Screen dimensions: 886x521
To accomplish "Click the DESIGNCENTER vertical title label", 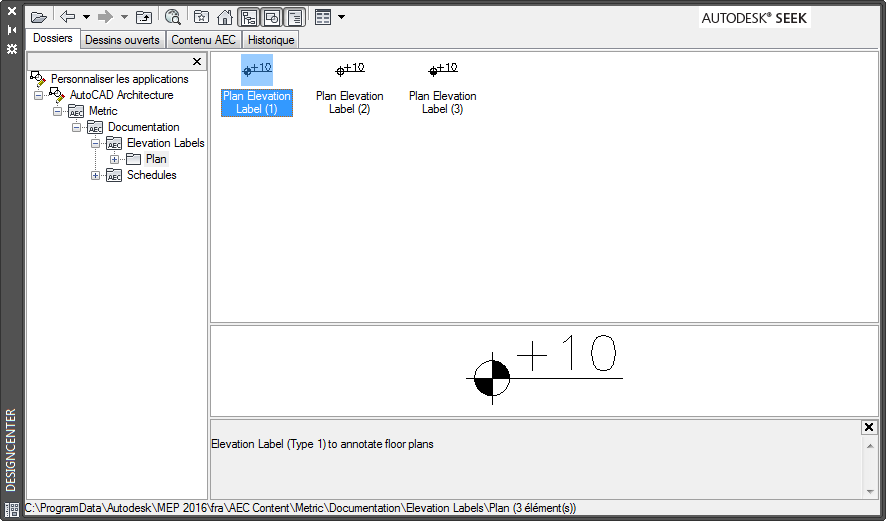I will tap(11, 450).
